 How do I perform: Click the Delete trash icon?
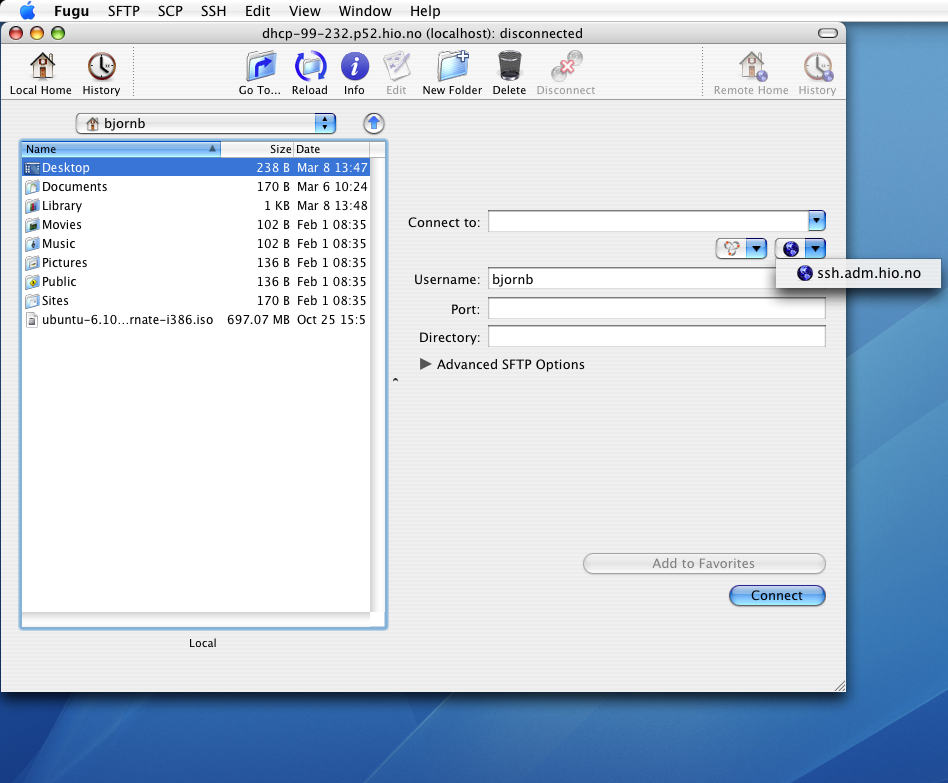(510, 65)
